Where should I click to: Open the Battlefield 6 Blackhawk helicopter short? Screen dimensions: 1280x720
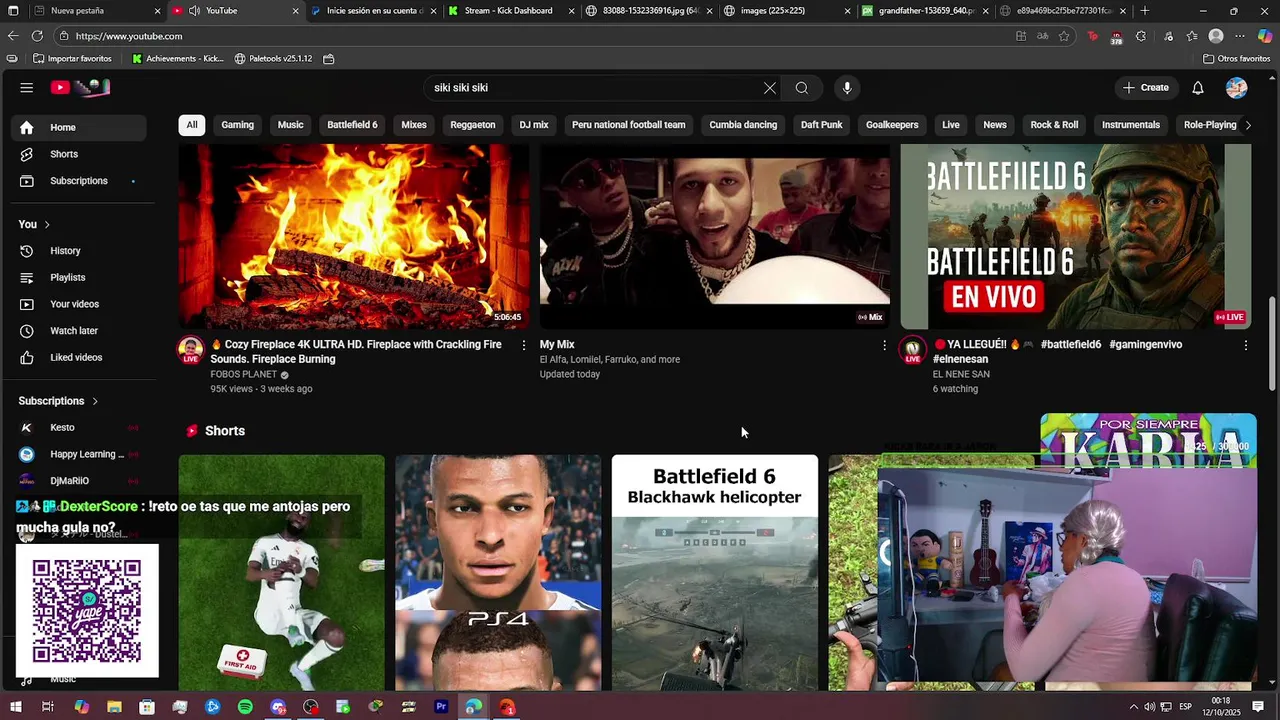[715, 573]
